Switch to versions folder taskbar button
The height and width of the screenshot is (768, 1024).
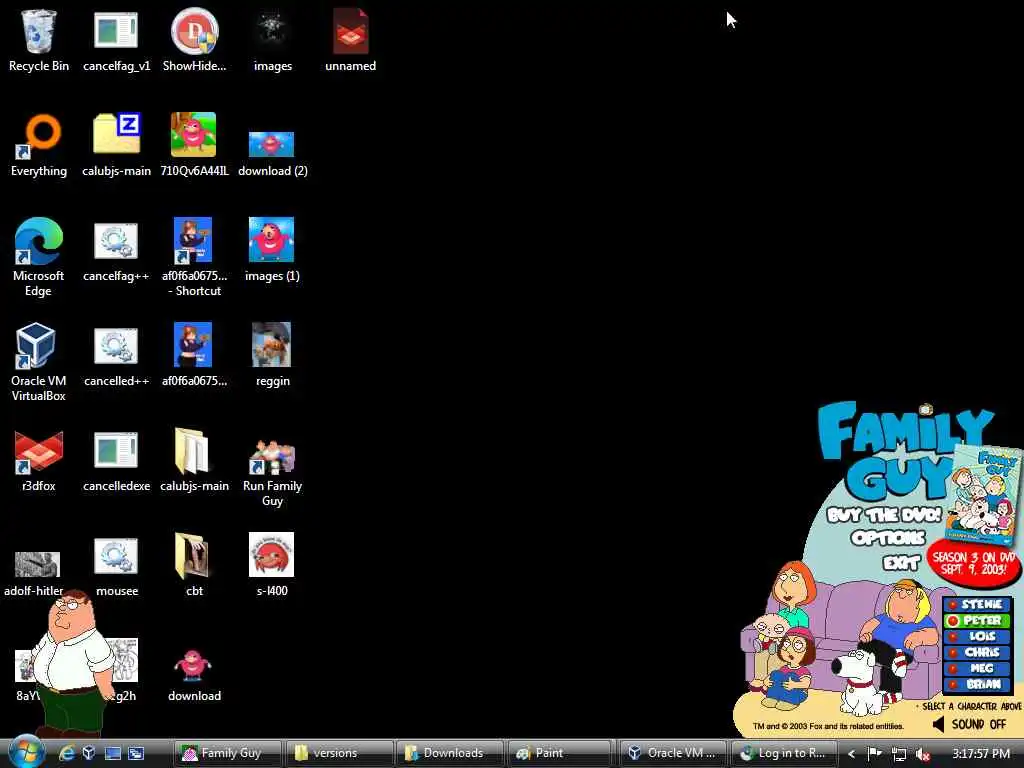339,753
